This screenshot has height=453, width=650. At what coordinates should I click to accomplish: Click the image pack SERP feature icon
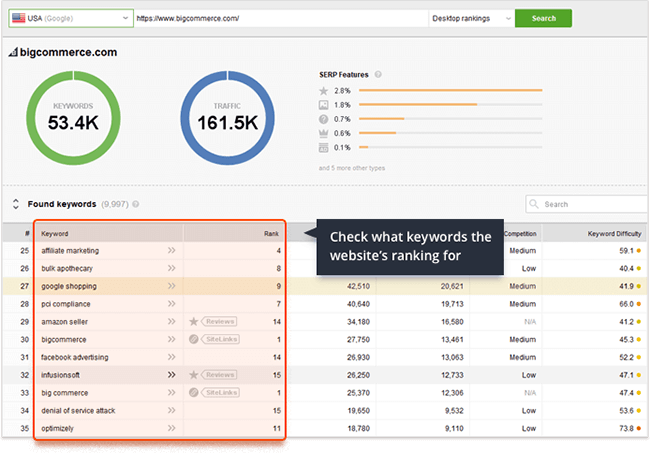[323, 105]
